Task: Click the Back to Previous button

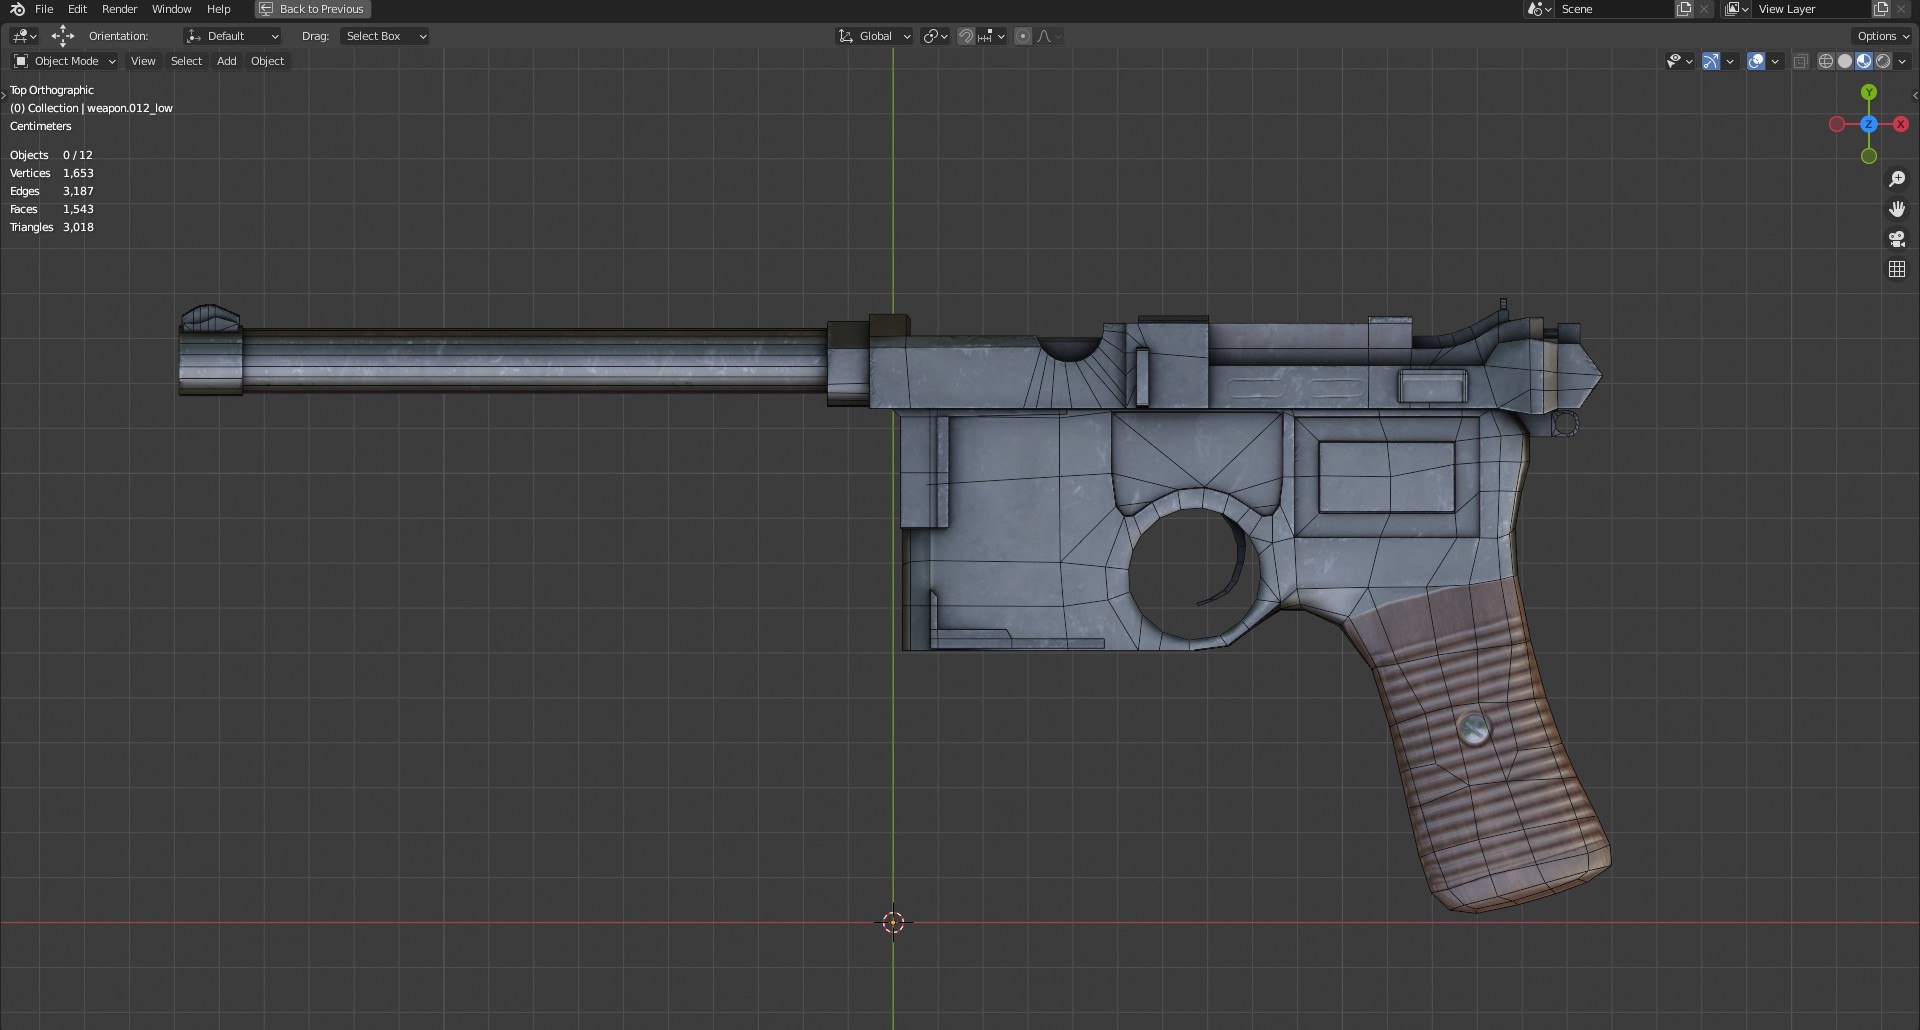Action: point(313,9)
